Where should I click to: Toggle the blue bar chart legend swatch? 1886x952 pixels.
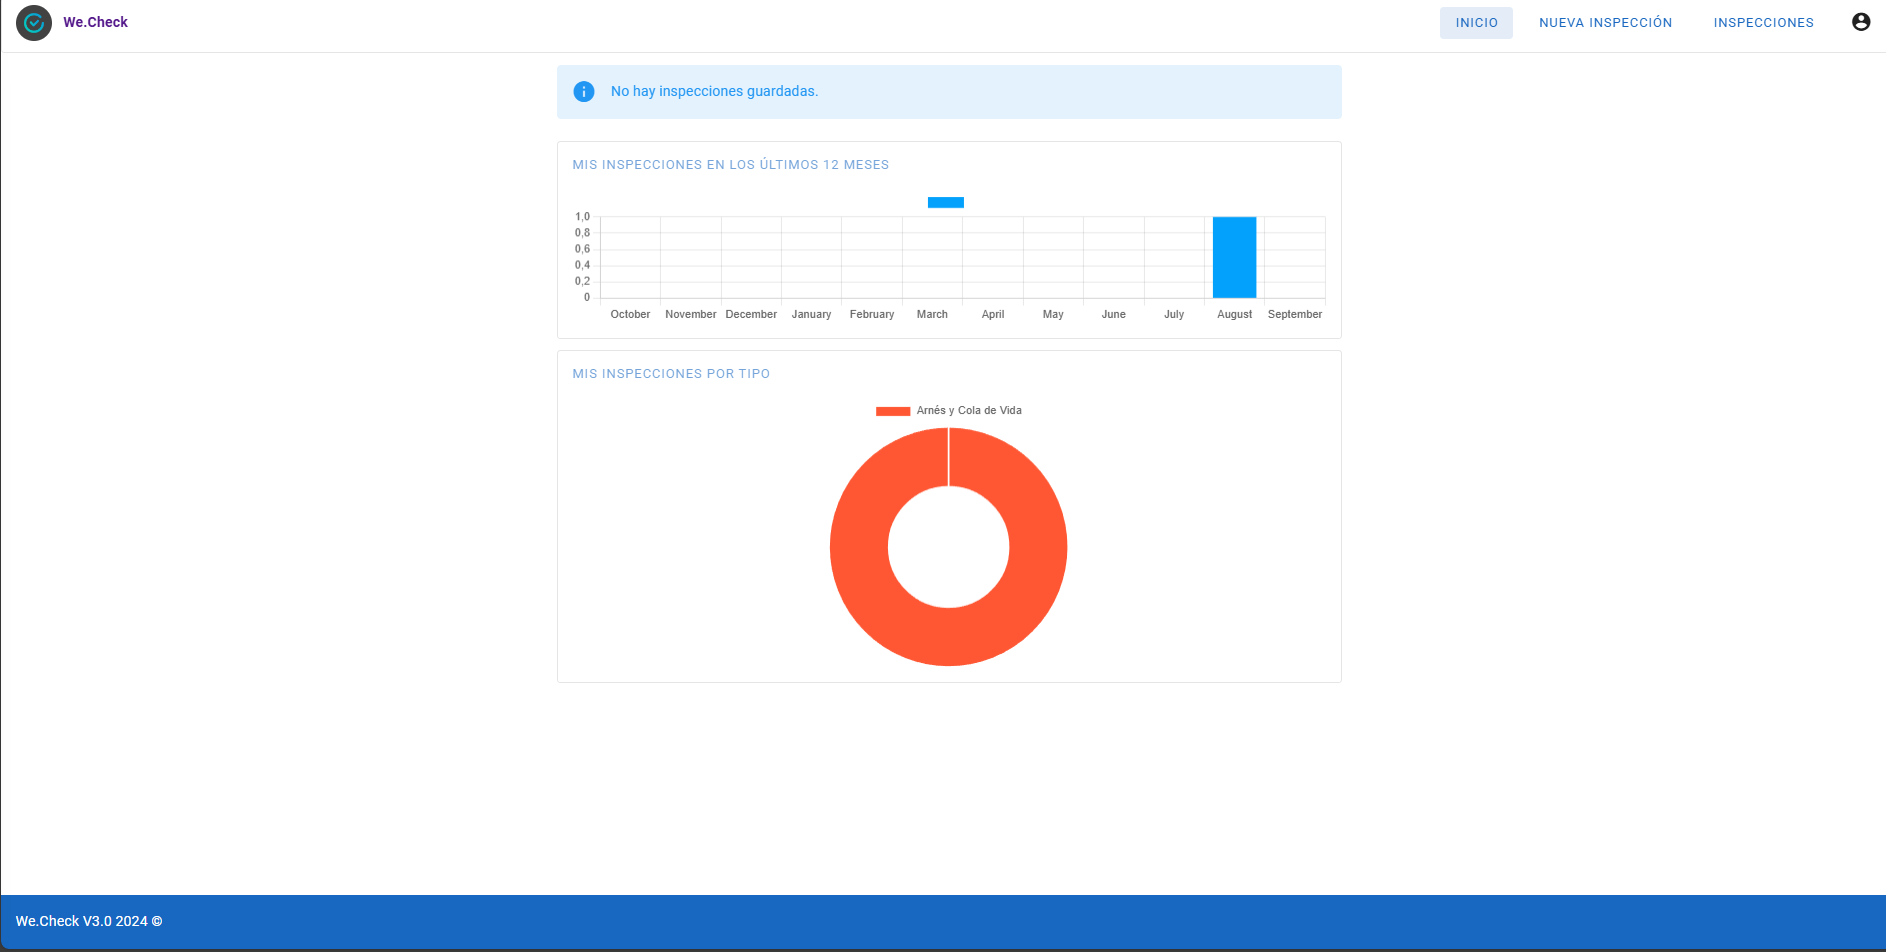[x=945, y=203]
